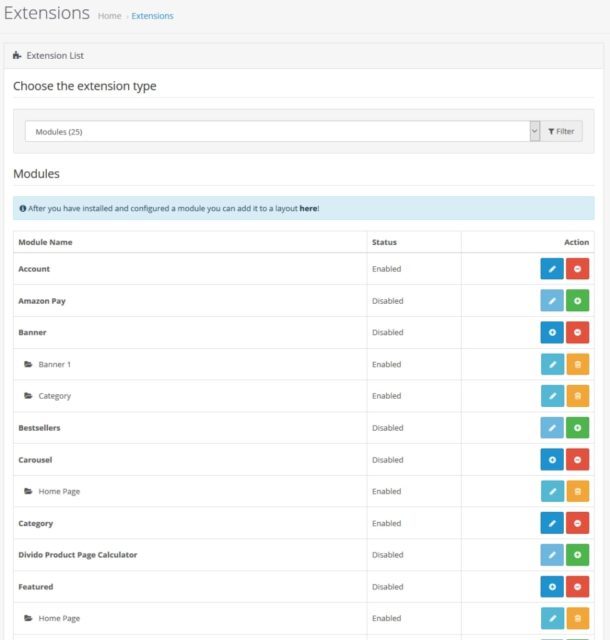The image size is (610, 640).
Task: Click the Module Name column header
Action: (x=45, y=242)
